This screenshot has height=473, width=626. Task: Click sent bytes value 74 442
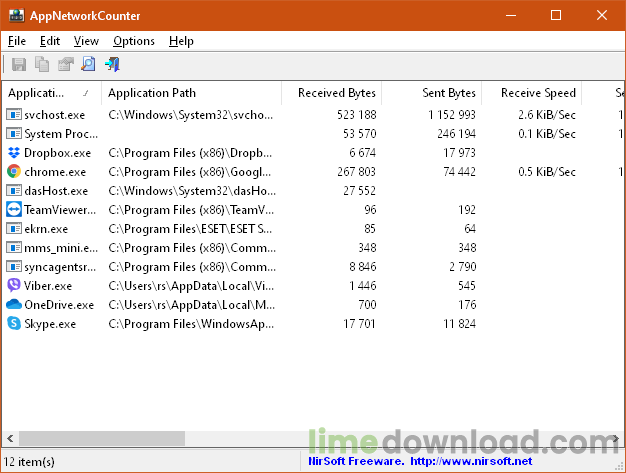[x=460, y=172]
